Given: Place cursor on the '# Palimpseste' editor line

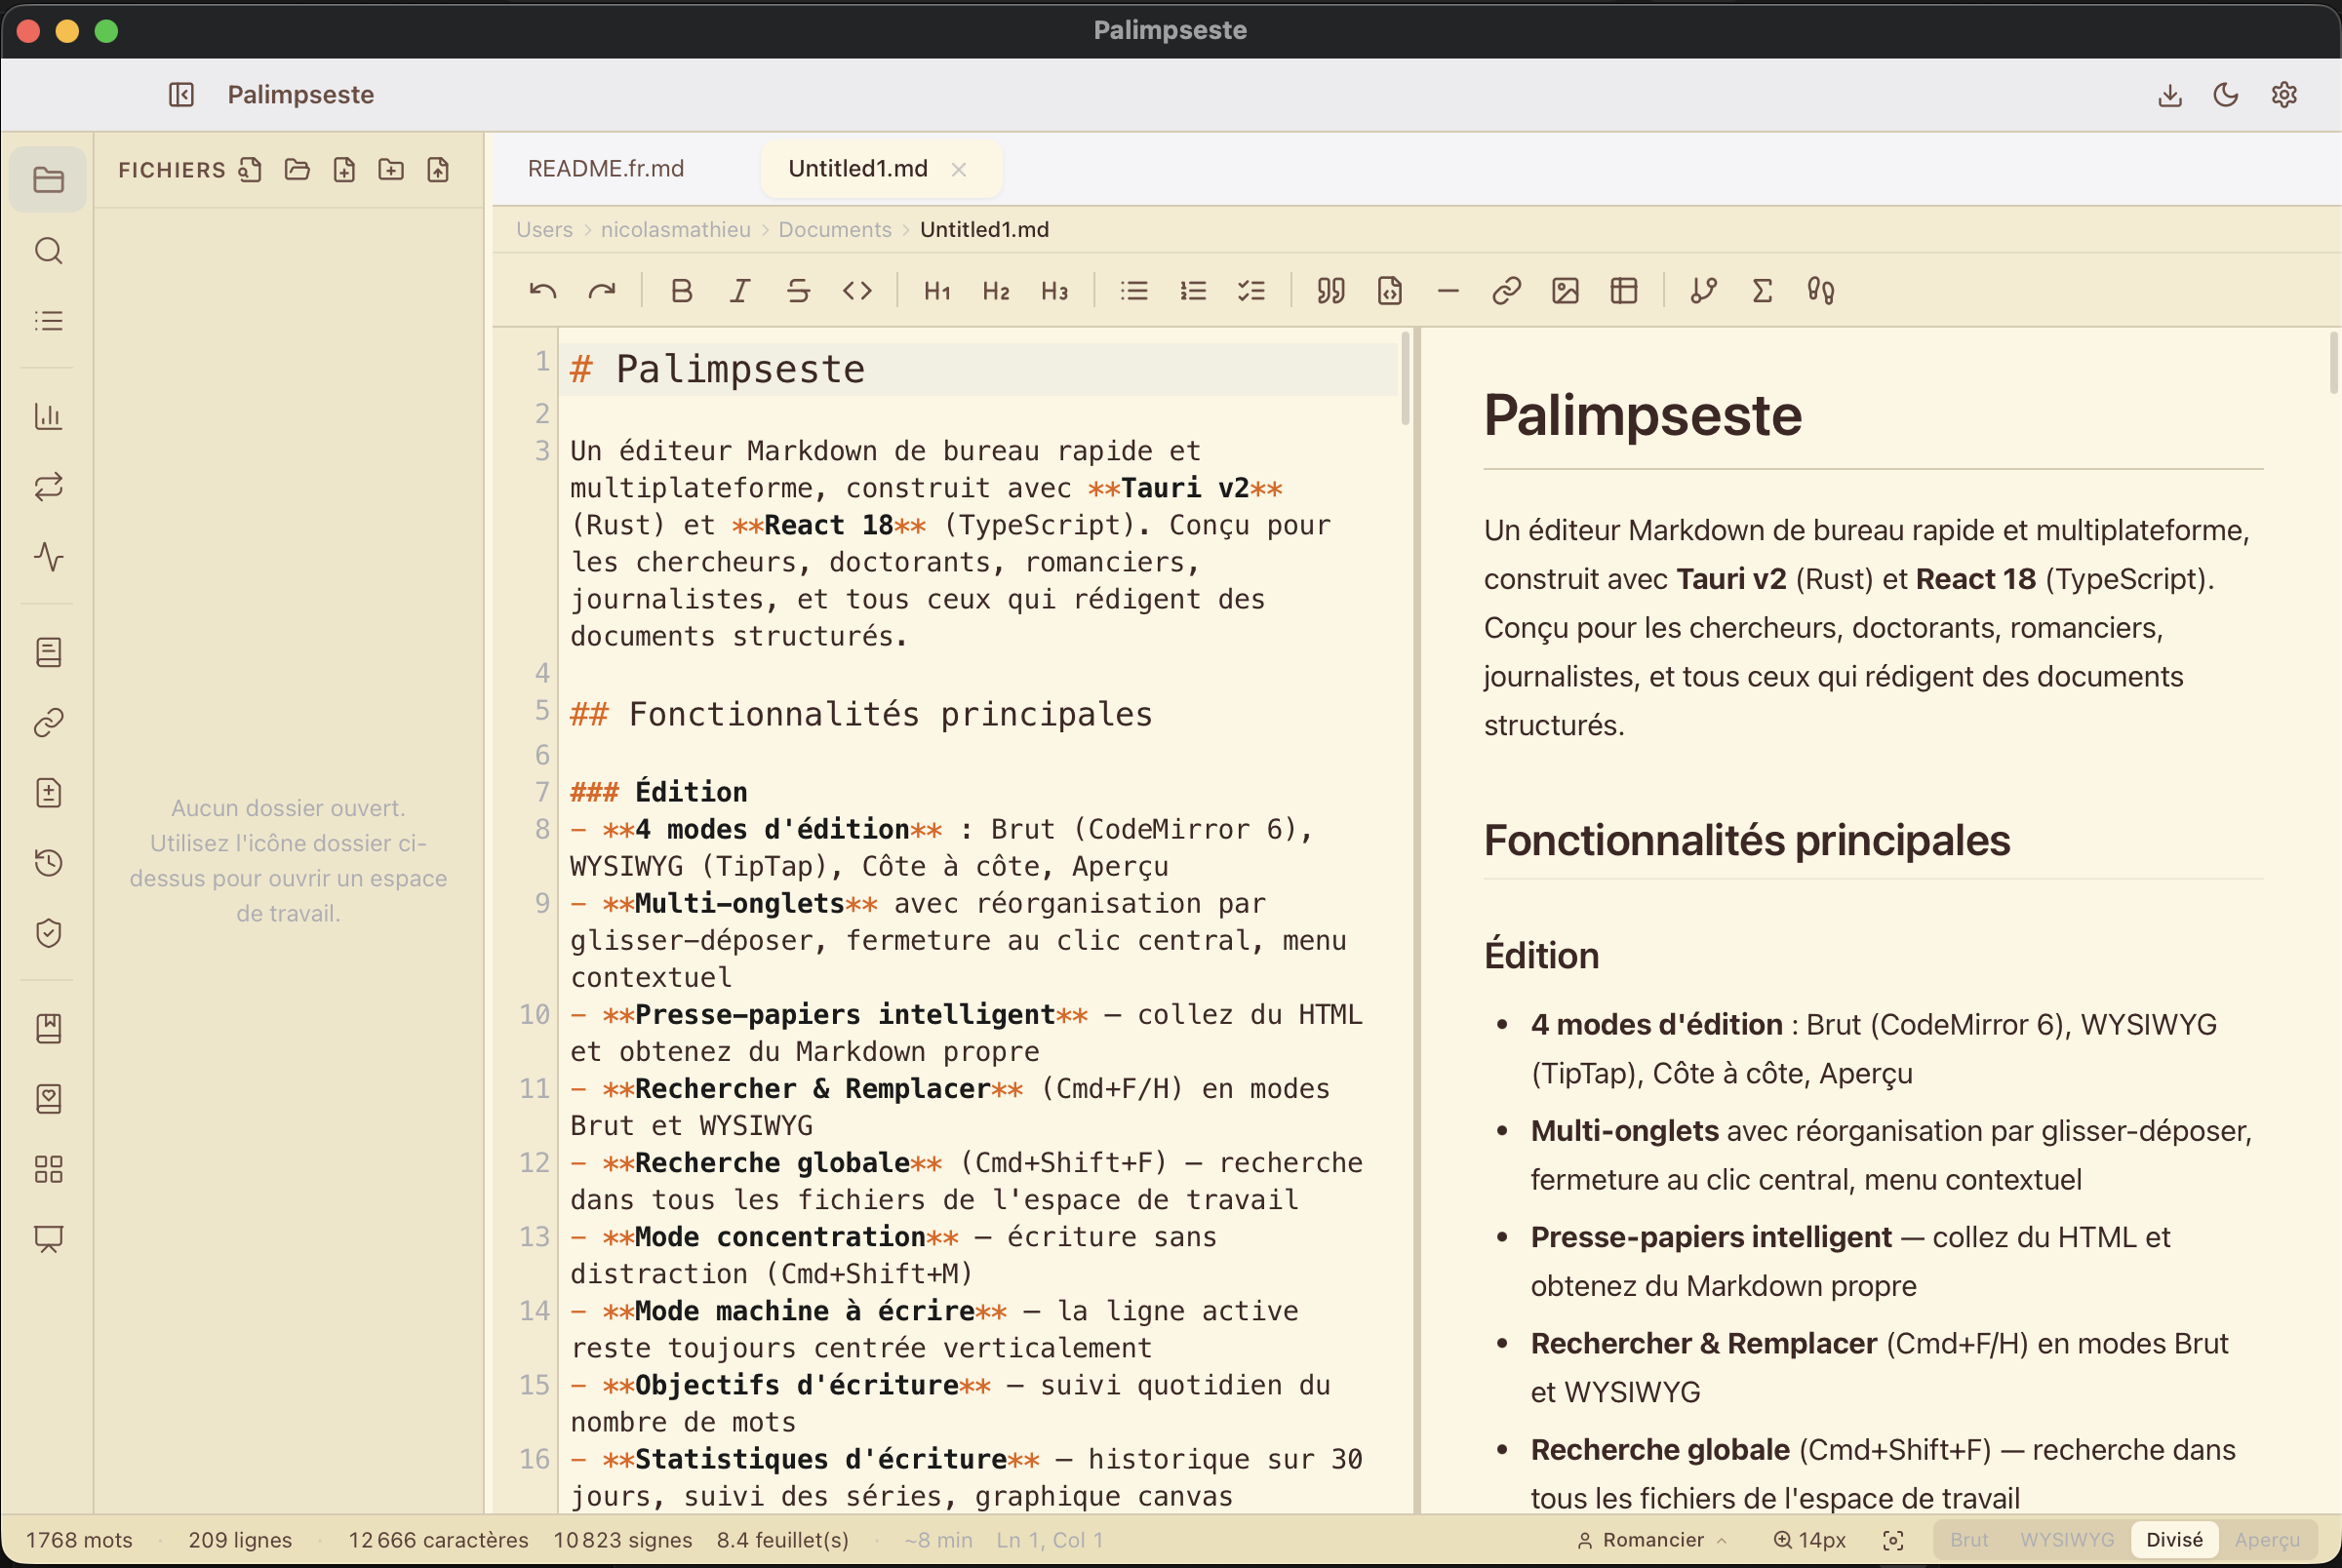Looking at the screenshot, I should coord(980,370).
